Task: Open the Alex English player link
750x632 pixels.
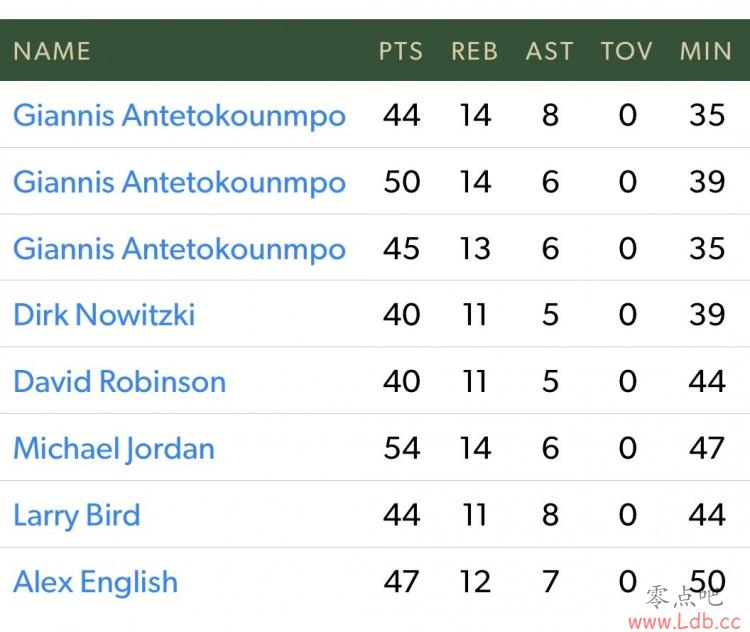Action: pos(96,582)
